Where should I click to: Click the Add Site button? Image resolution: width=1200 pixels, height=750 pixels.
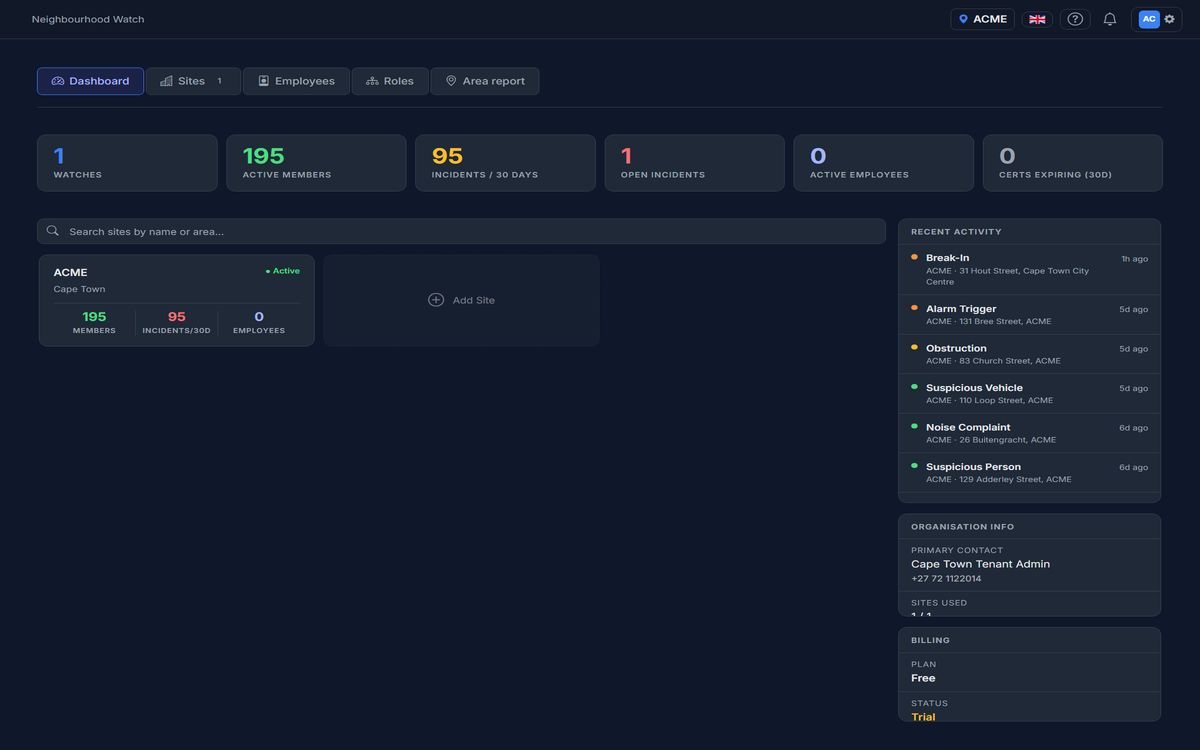tap(461, 300)
